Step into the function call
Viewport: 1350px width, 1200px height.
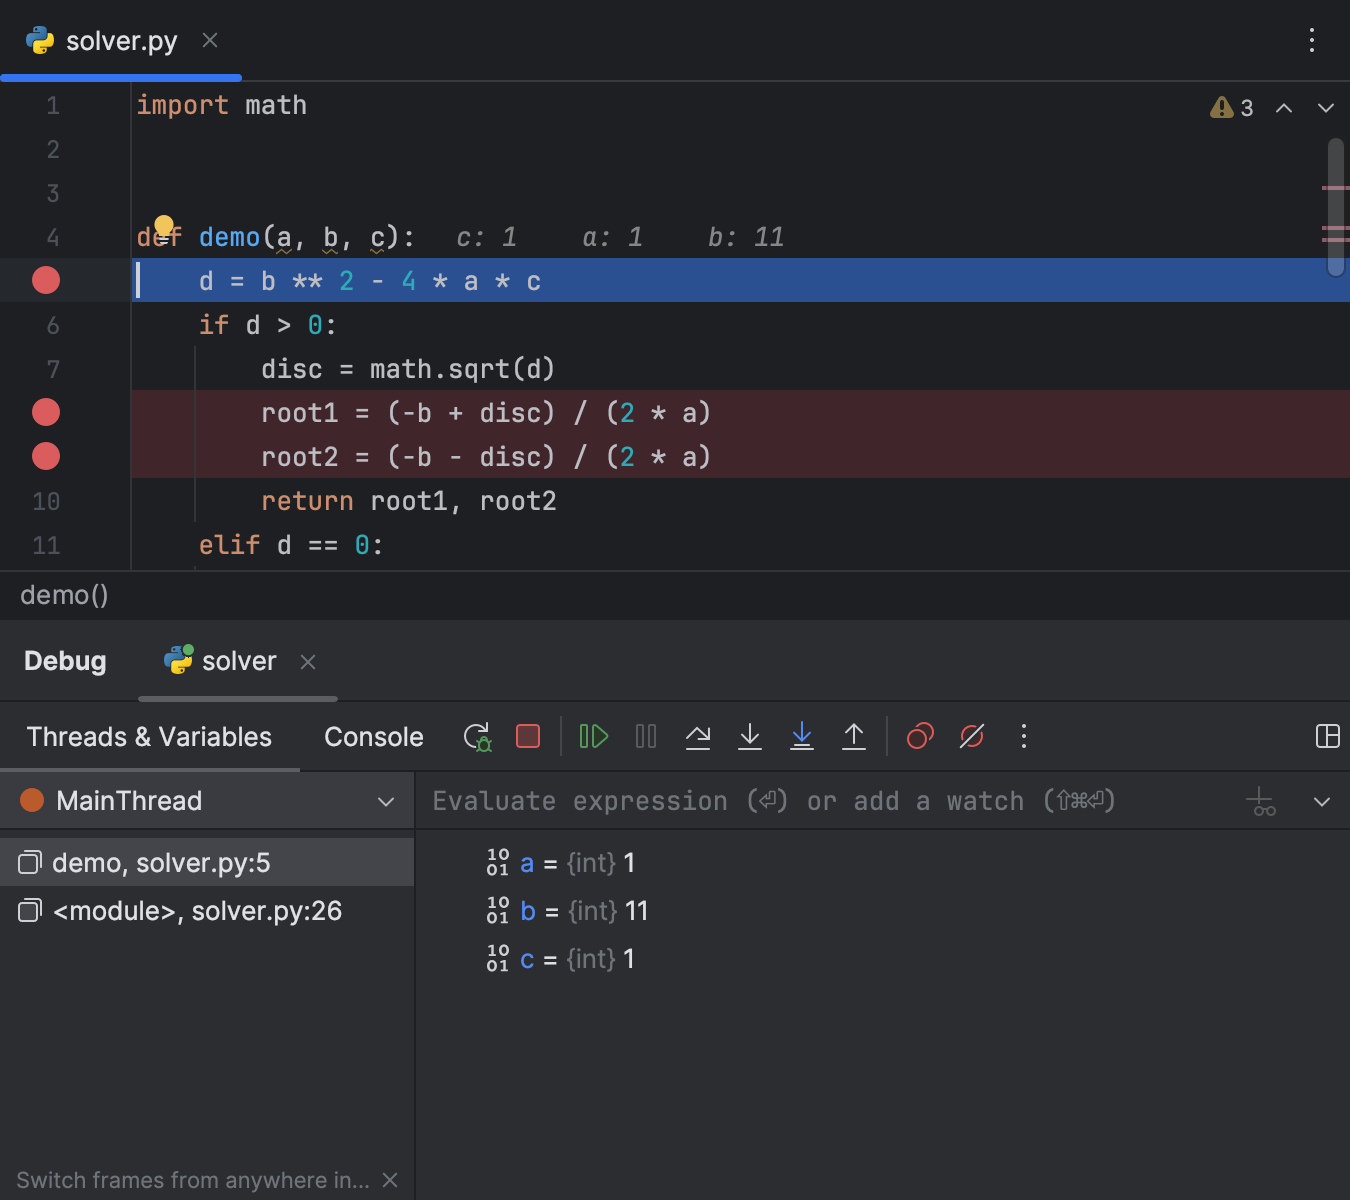(750, 737)
